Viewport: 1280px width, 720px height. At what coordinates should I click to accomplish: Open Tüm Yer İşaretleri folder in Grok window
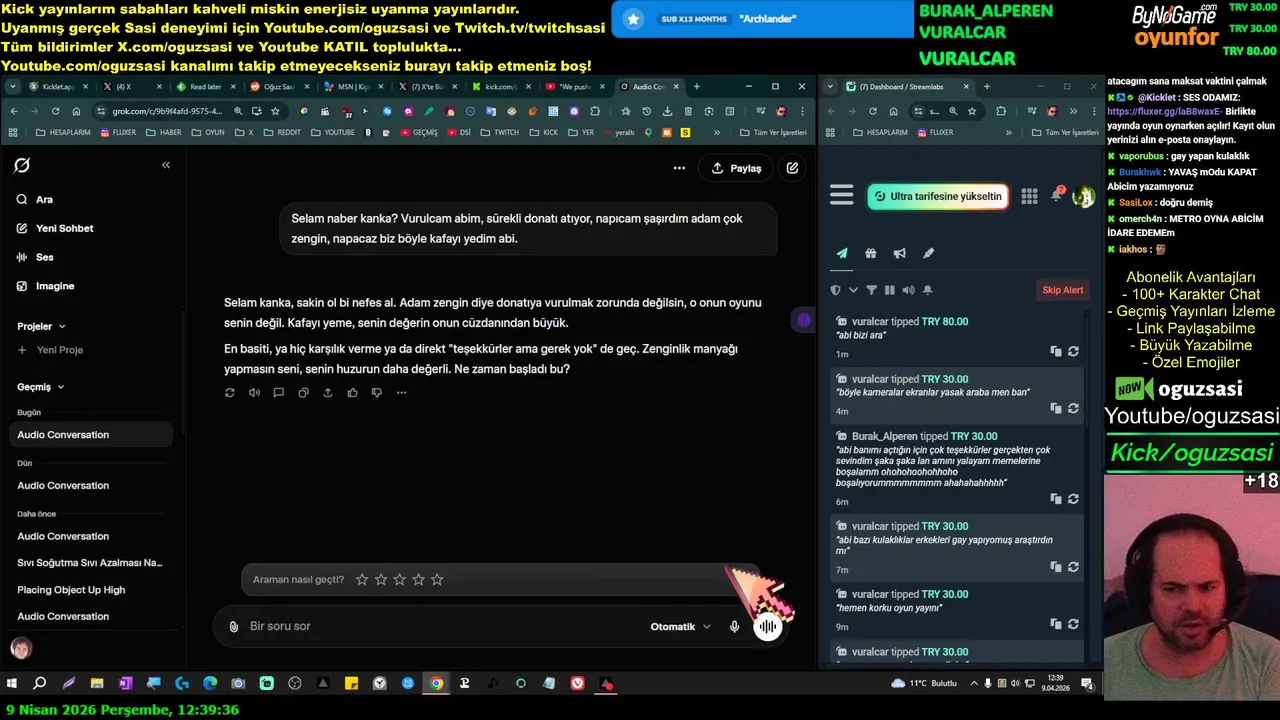point(773,132)
